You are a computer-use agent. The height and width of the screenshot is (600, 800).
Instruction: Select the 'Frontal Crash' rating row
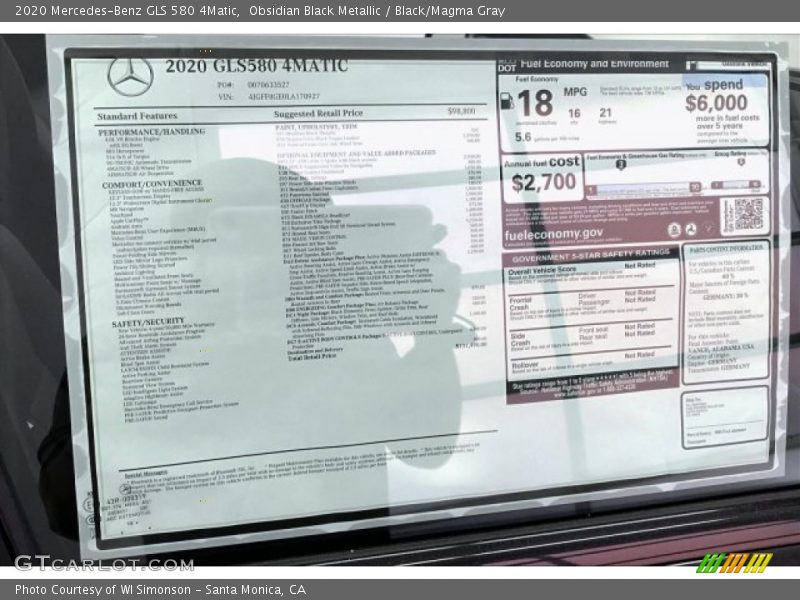tap(591, 305)
